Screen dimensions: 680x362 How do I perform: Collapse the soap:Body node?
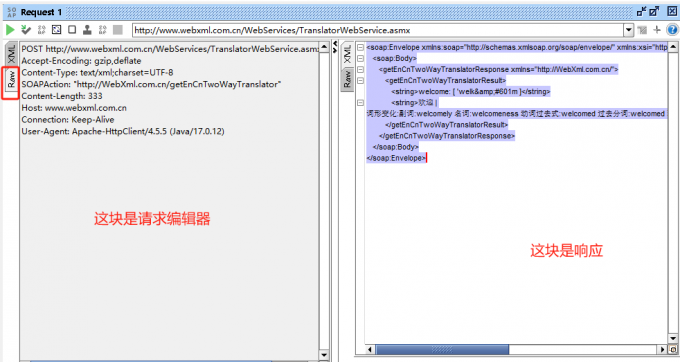[x=360, y=58]
